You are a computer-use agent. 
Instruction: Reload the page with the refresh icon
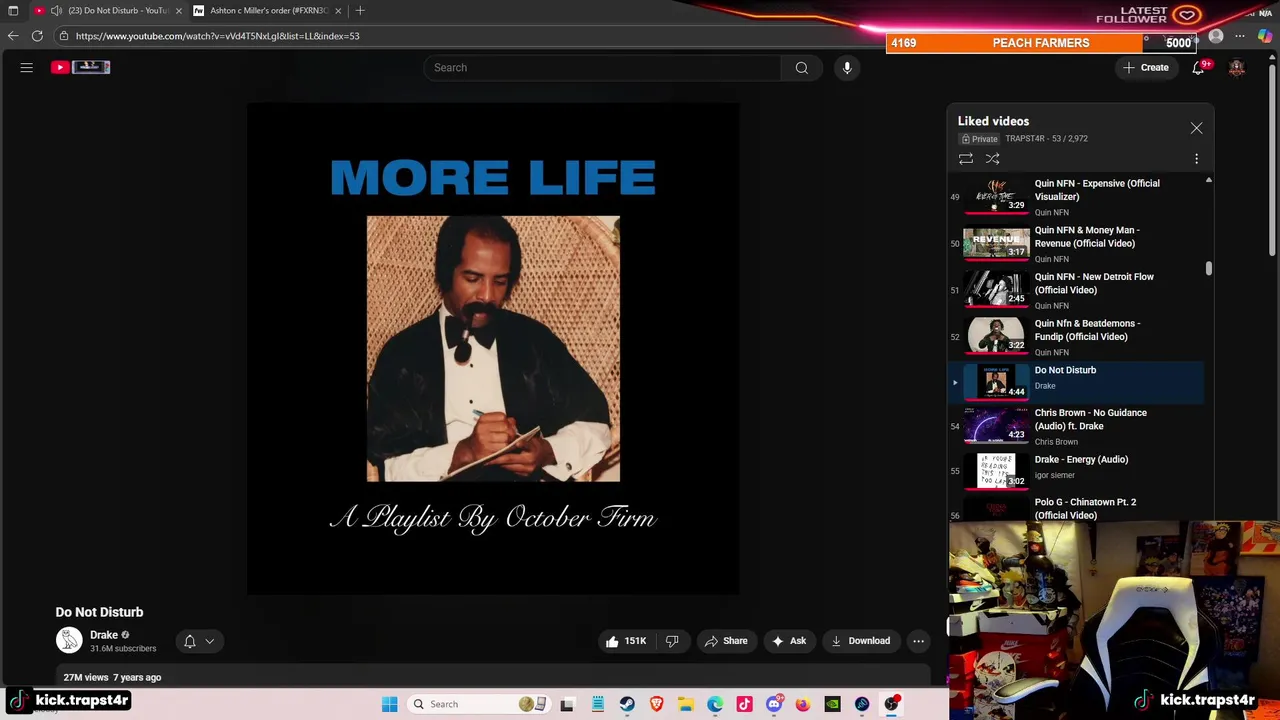click(x=37, y=36)
